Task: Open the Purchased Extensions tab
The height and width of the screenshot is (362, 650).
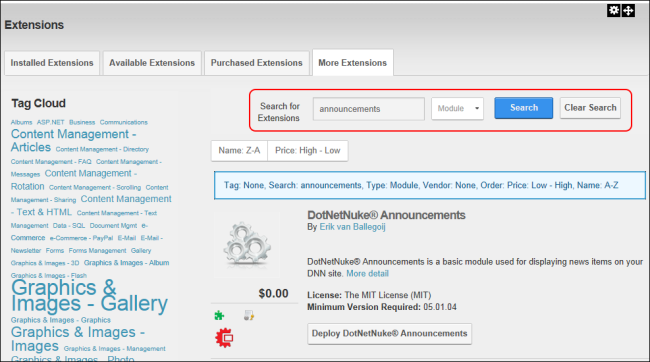Action: click(257, 63)
